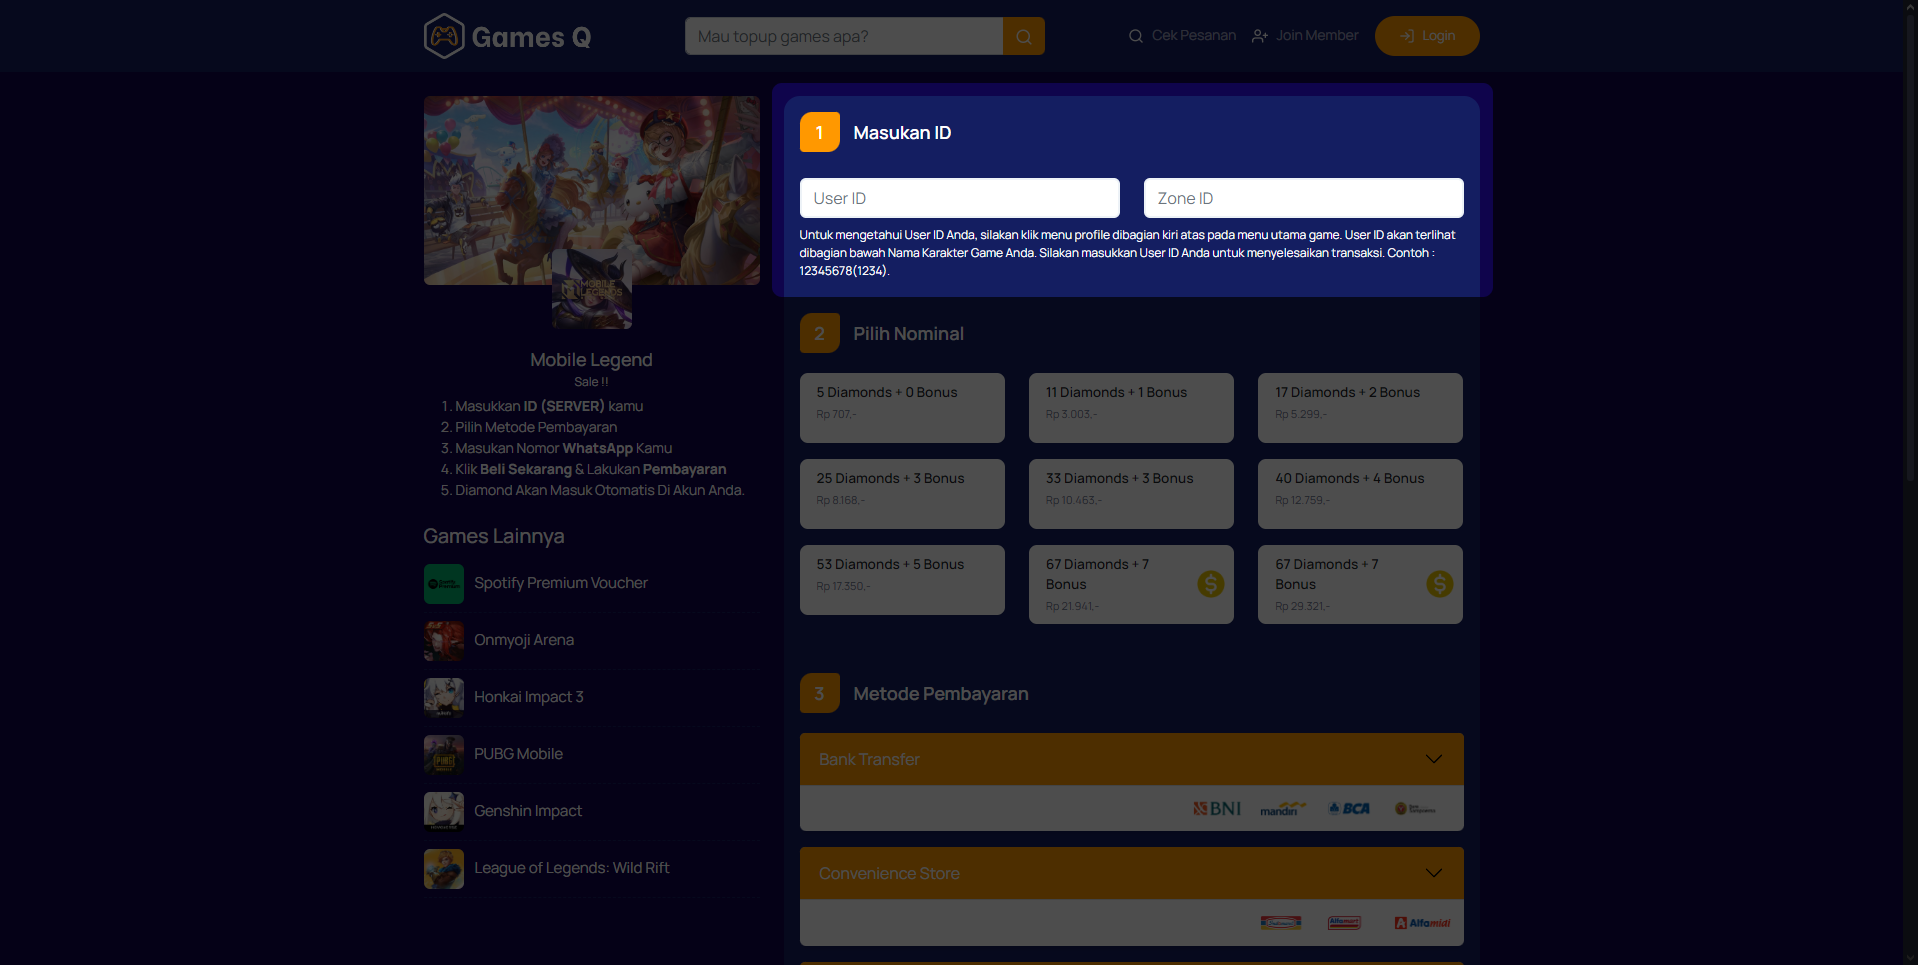Click the BNI bank logo

(1217, 809)
